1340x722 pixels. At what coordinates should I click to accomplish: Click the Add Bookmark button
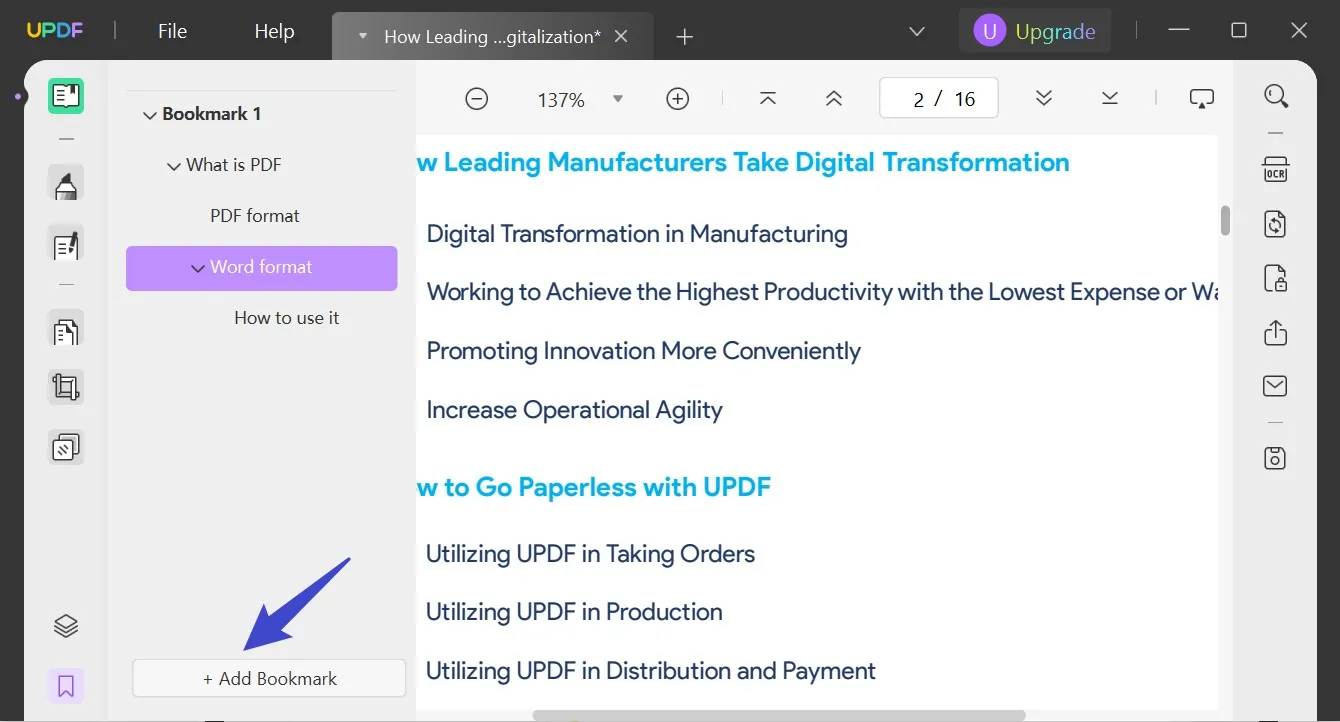(269, 678)
